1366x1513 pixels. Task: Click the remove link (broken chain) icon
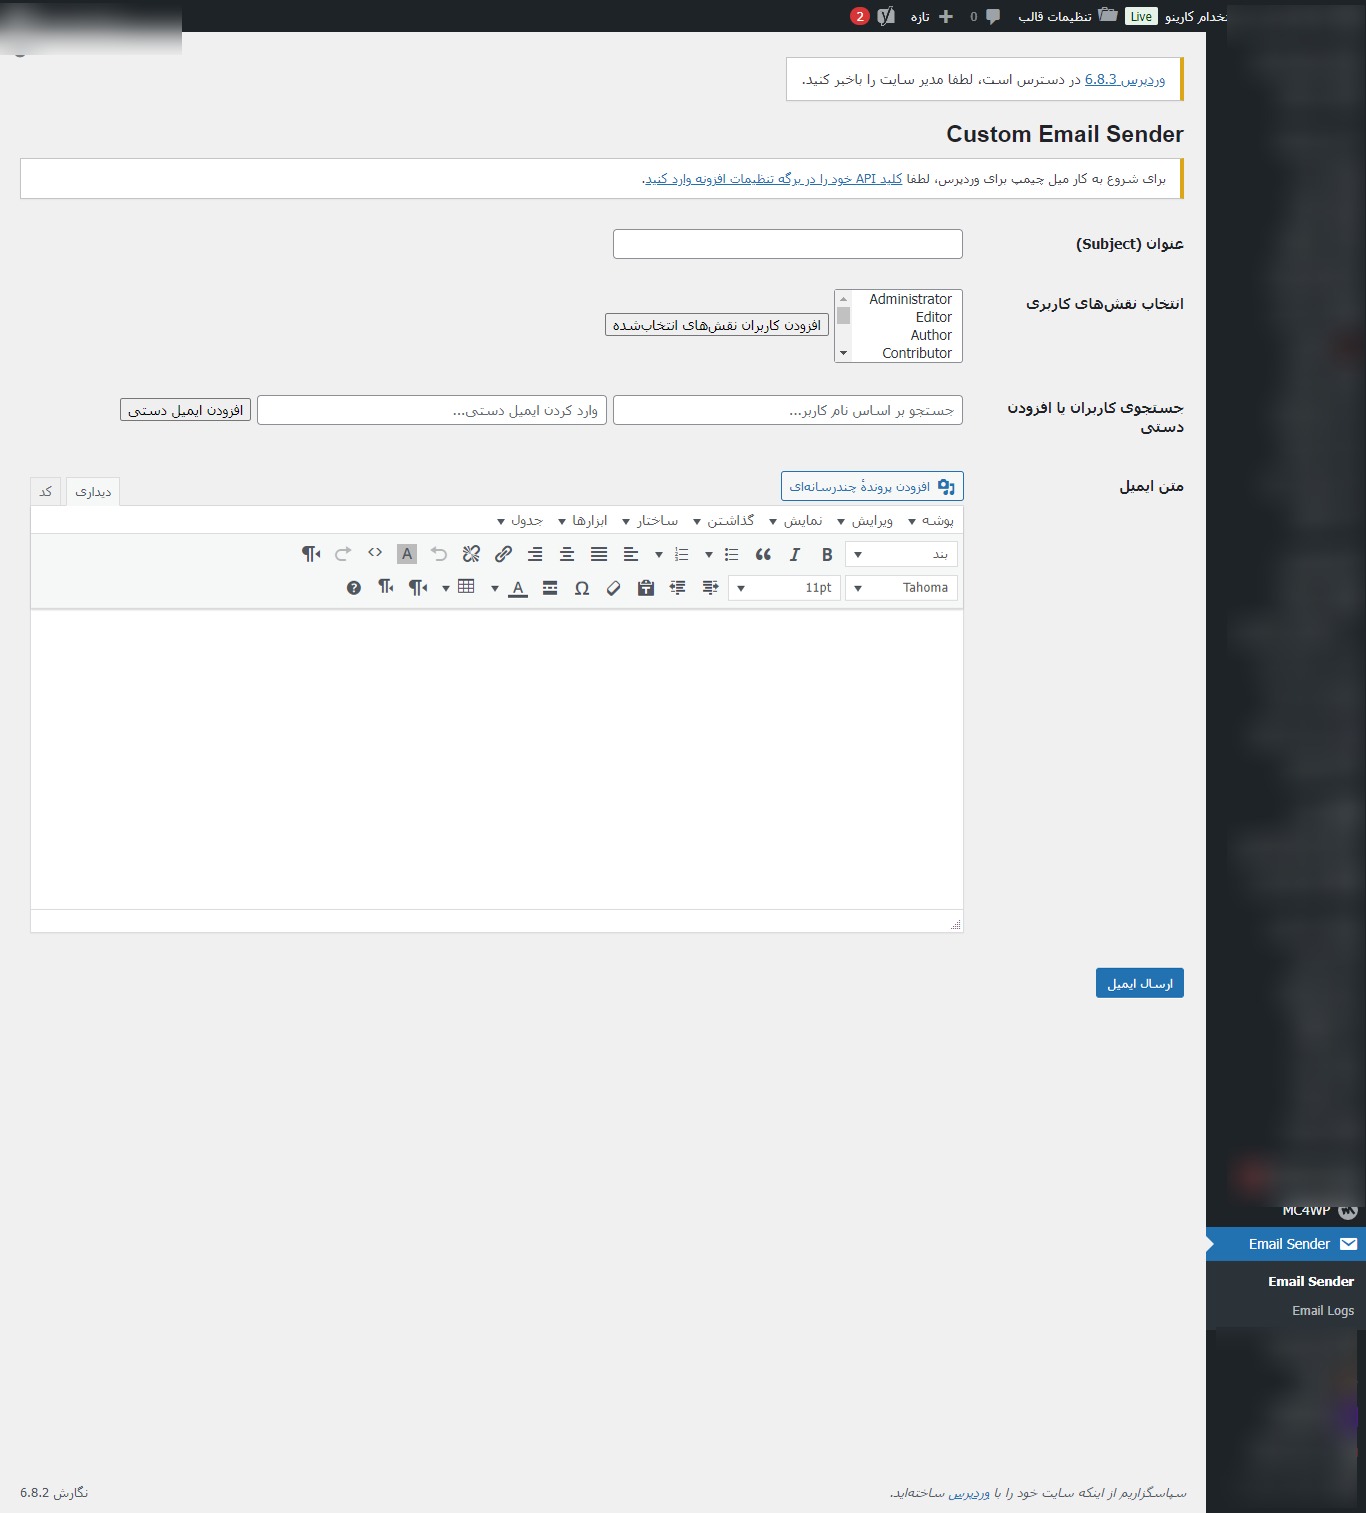pyautogui.click(x=471, y=554)
